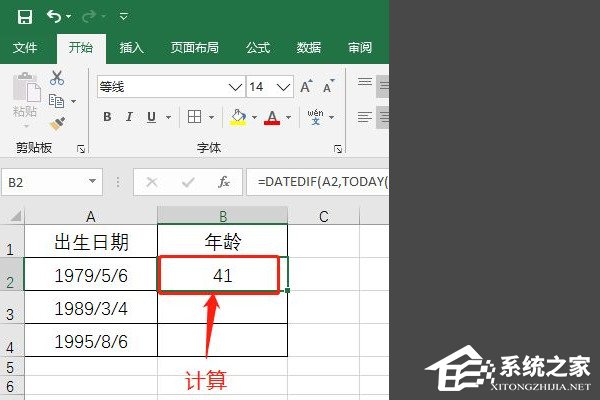This screenshot has height=400, width=600.
Task: Select cell containing 1995/8/6
Action: [91, 341]
